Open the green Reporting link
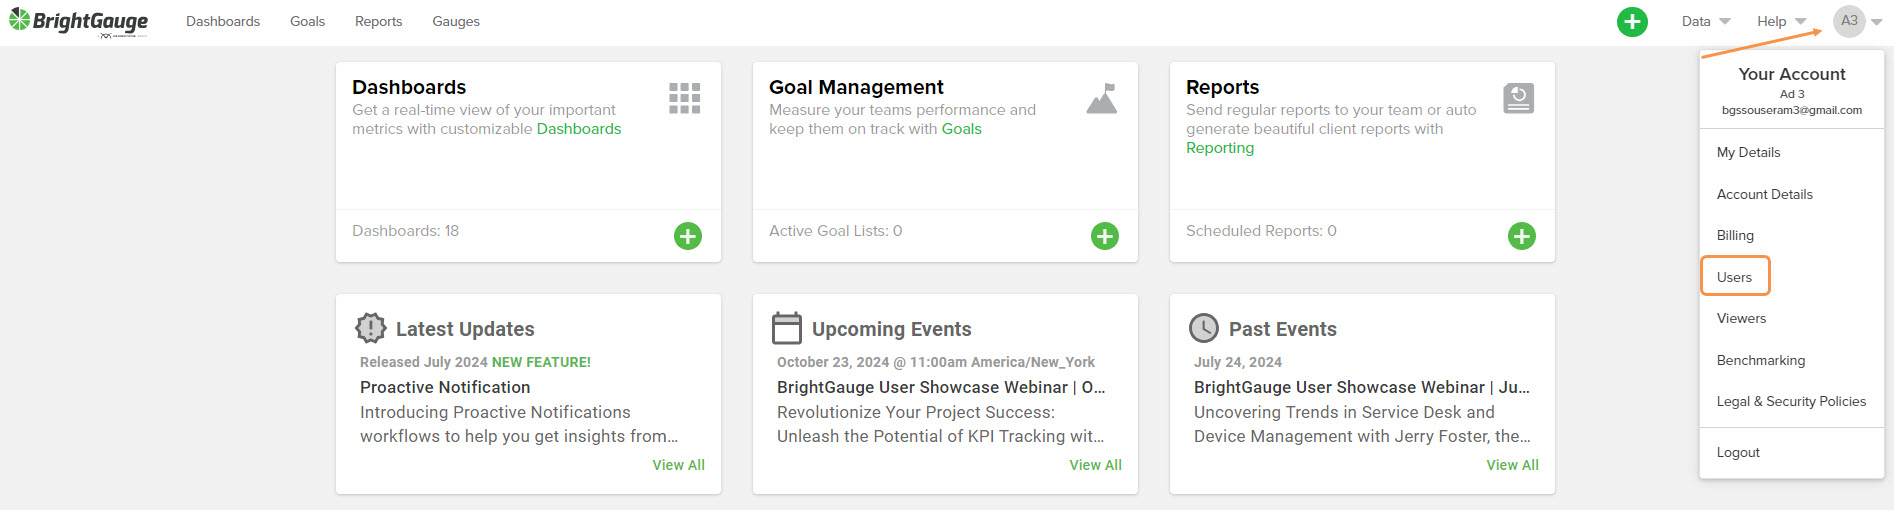This screenshot has width=1894, height=510. click(1219, 148)
